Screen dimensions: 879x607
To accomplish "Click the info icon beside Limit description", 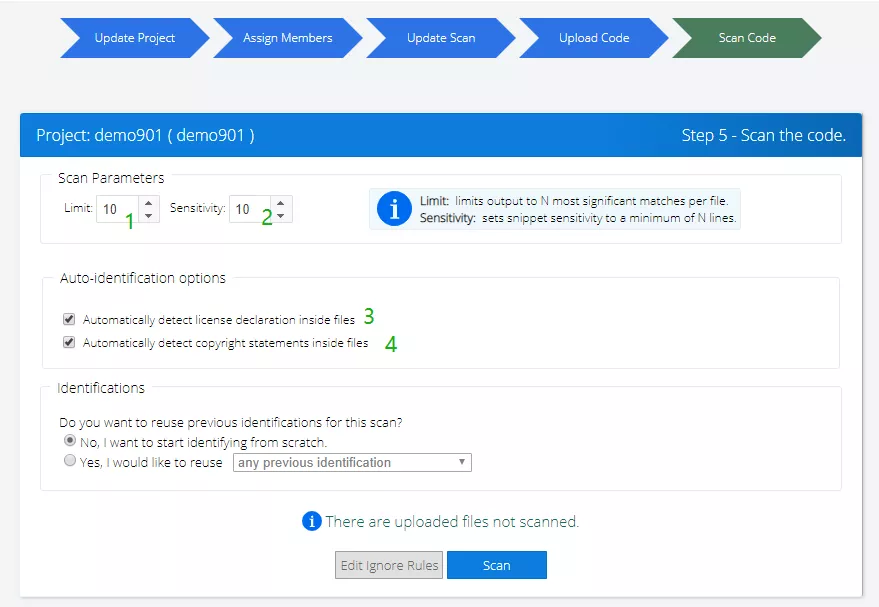I will pos(394,209).
